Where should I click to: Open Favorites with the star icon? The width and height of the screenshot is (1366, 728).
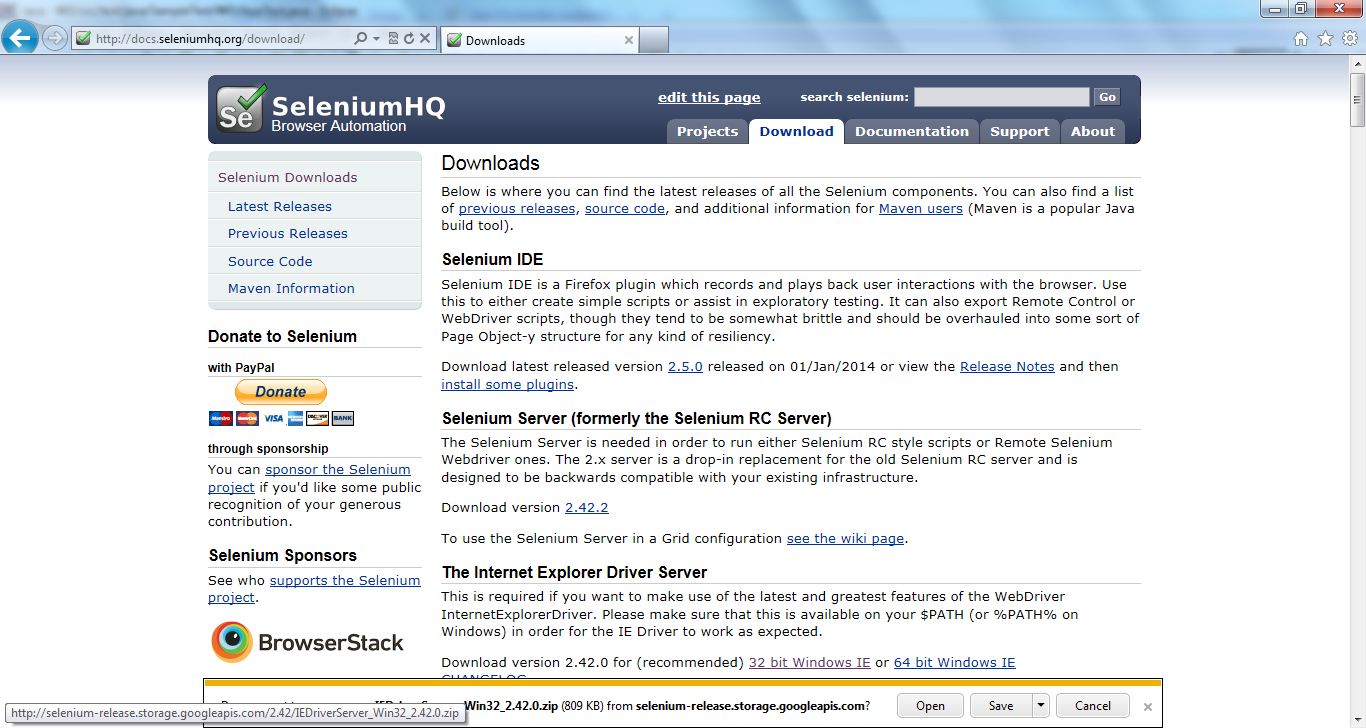pyautogui.click(x=1325, y=39)
